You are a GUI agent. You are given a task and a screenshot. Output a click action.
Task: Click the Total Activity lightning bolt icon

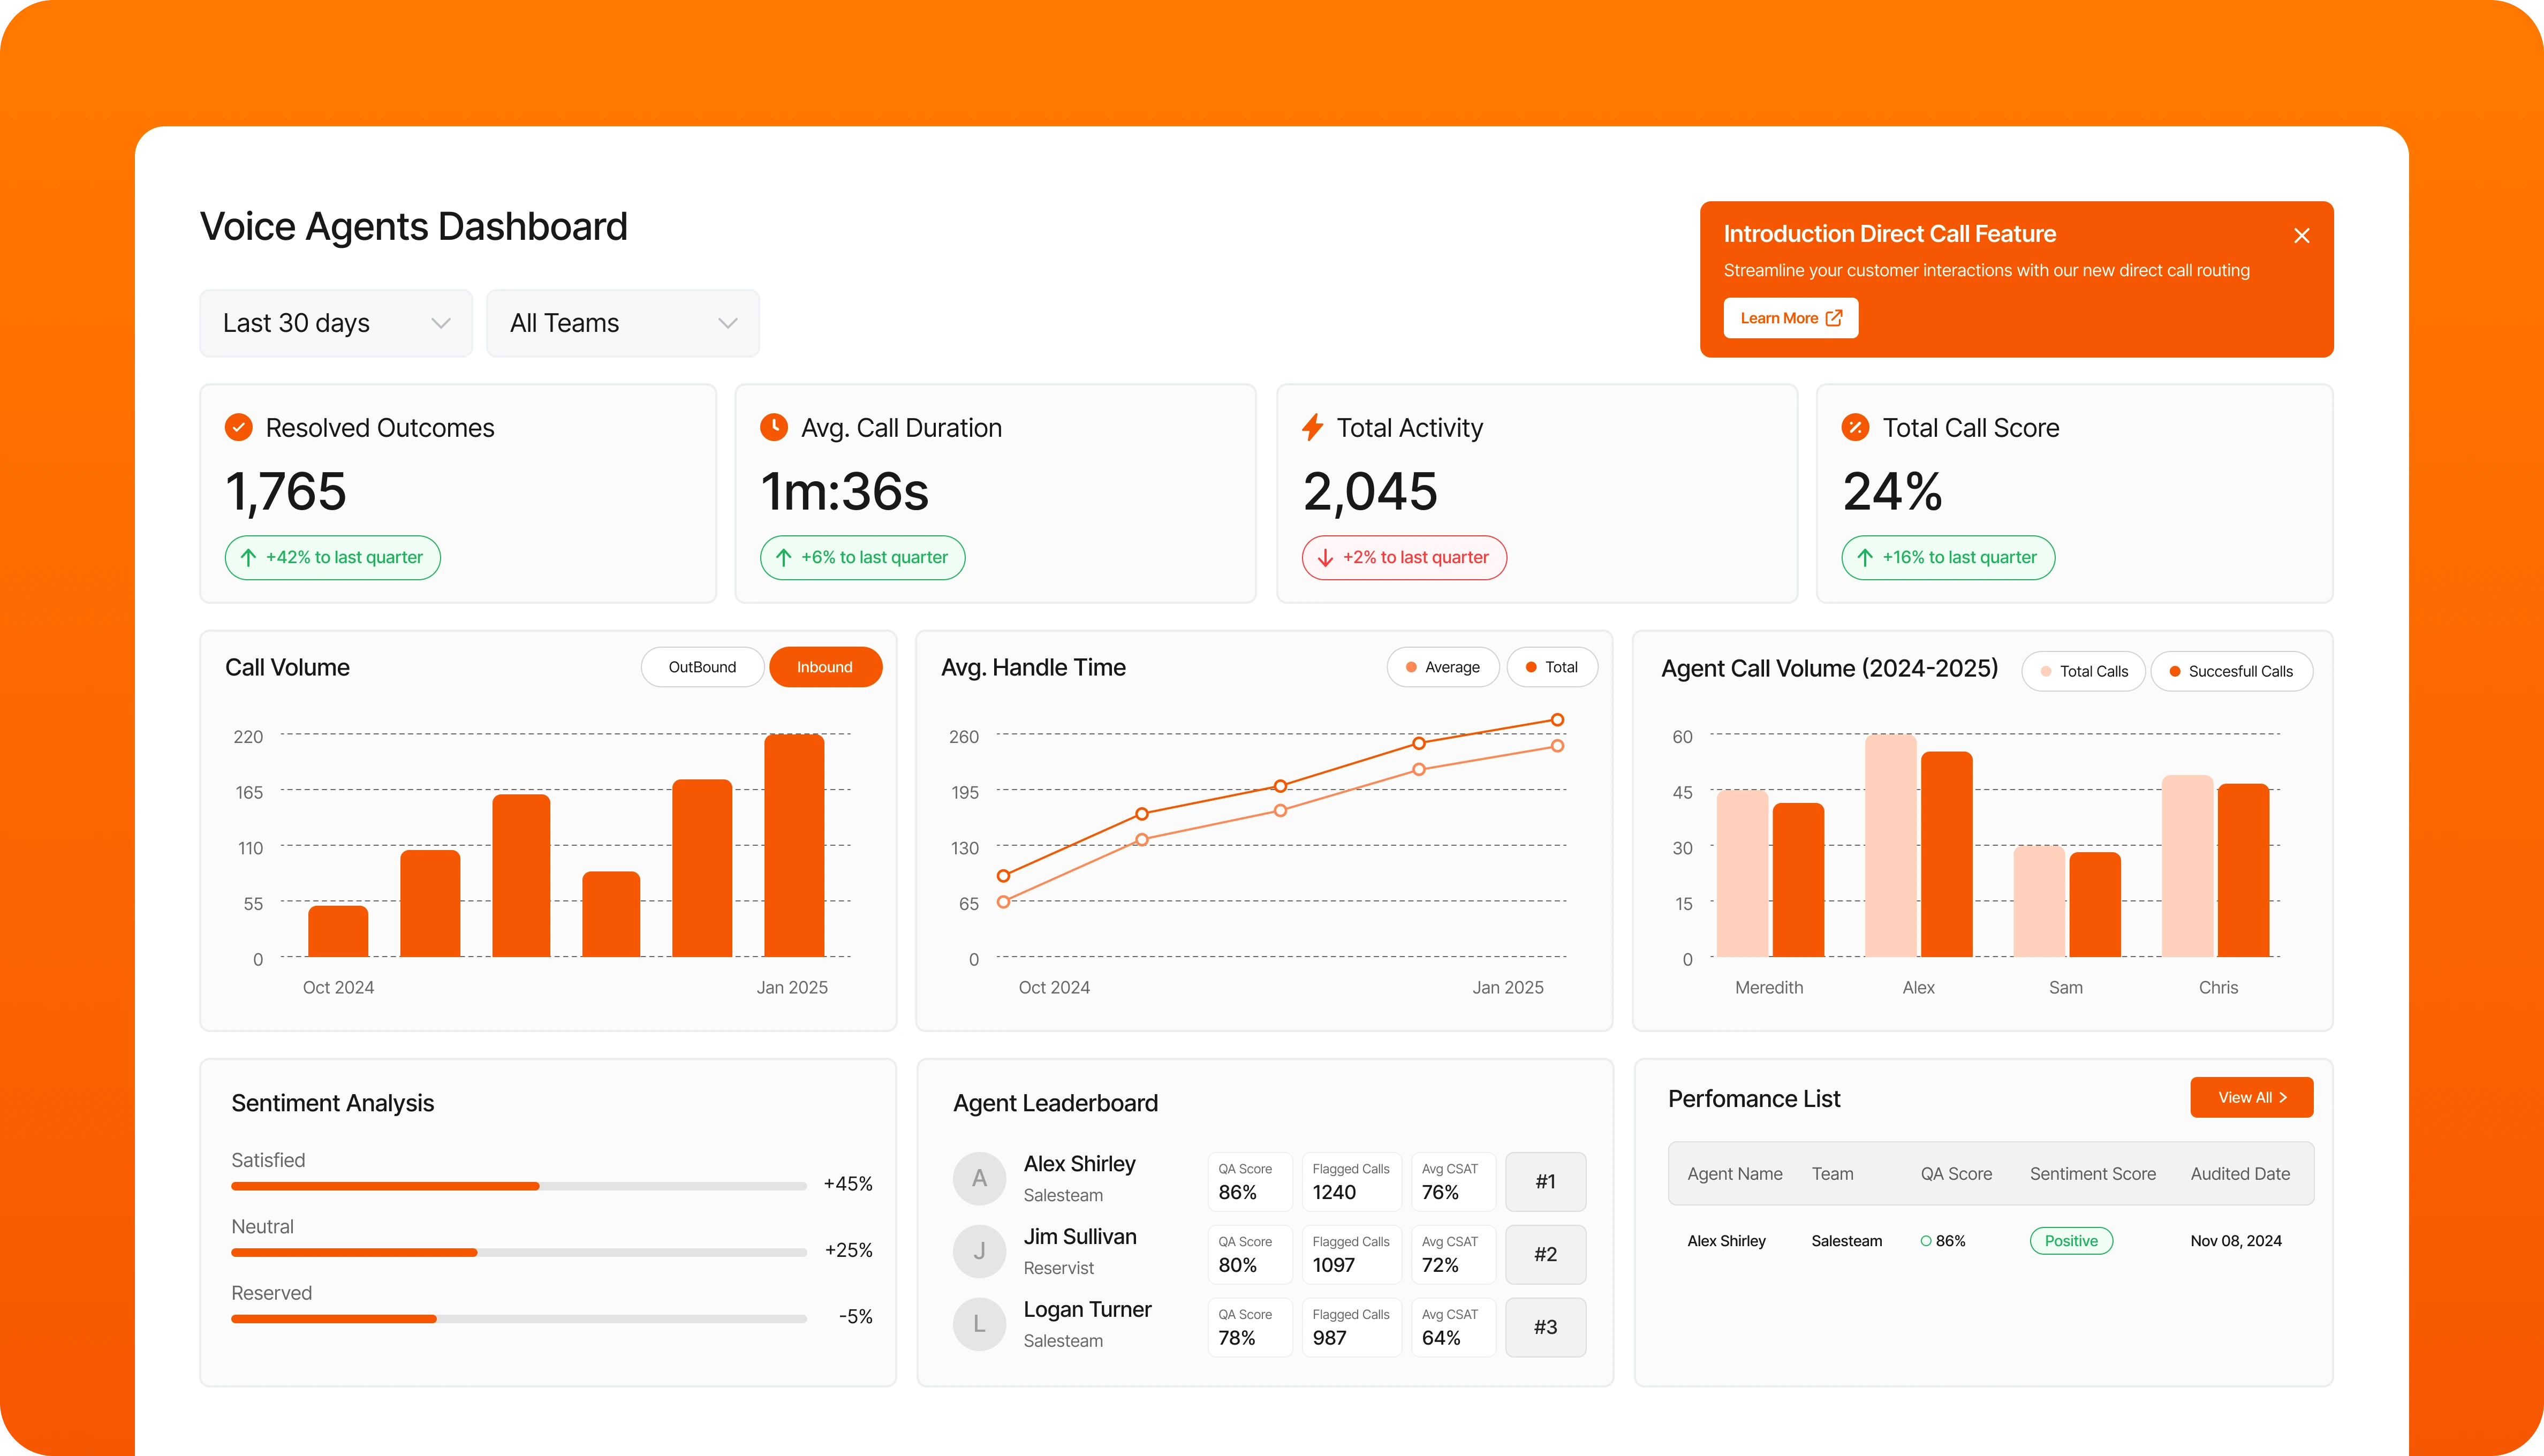(x=1312, y=428)
